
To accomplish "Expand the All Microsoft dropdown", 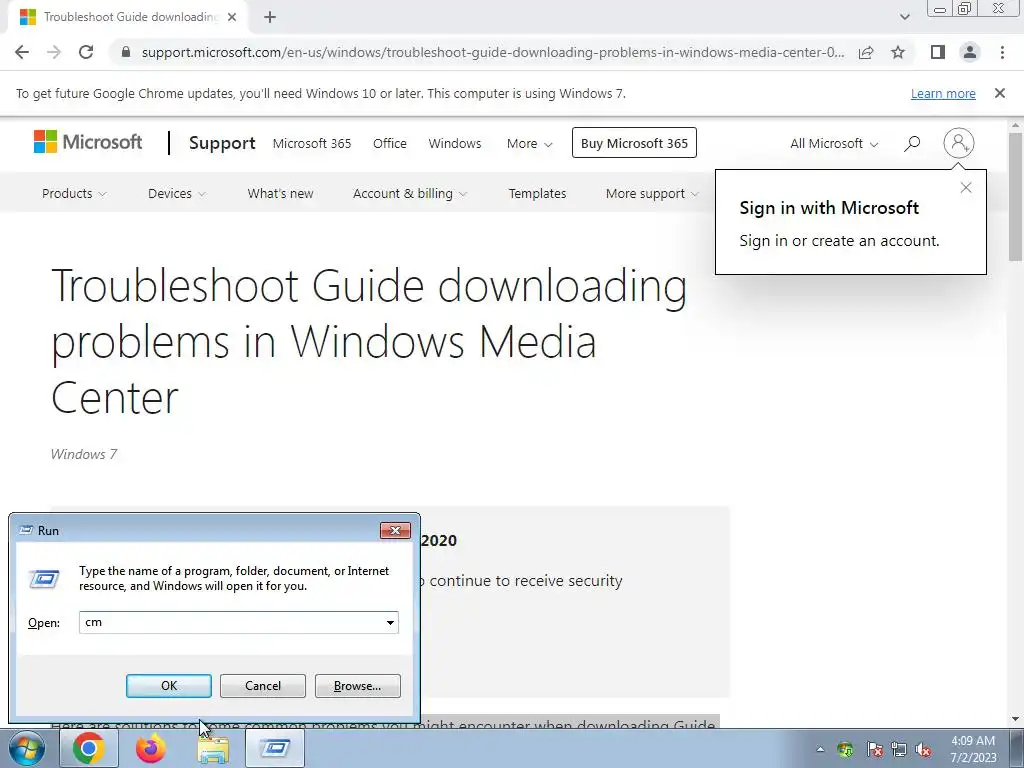I will point(834,144).
